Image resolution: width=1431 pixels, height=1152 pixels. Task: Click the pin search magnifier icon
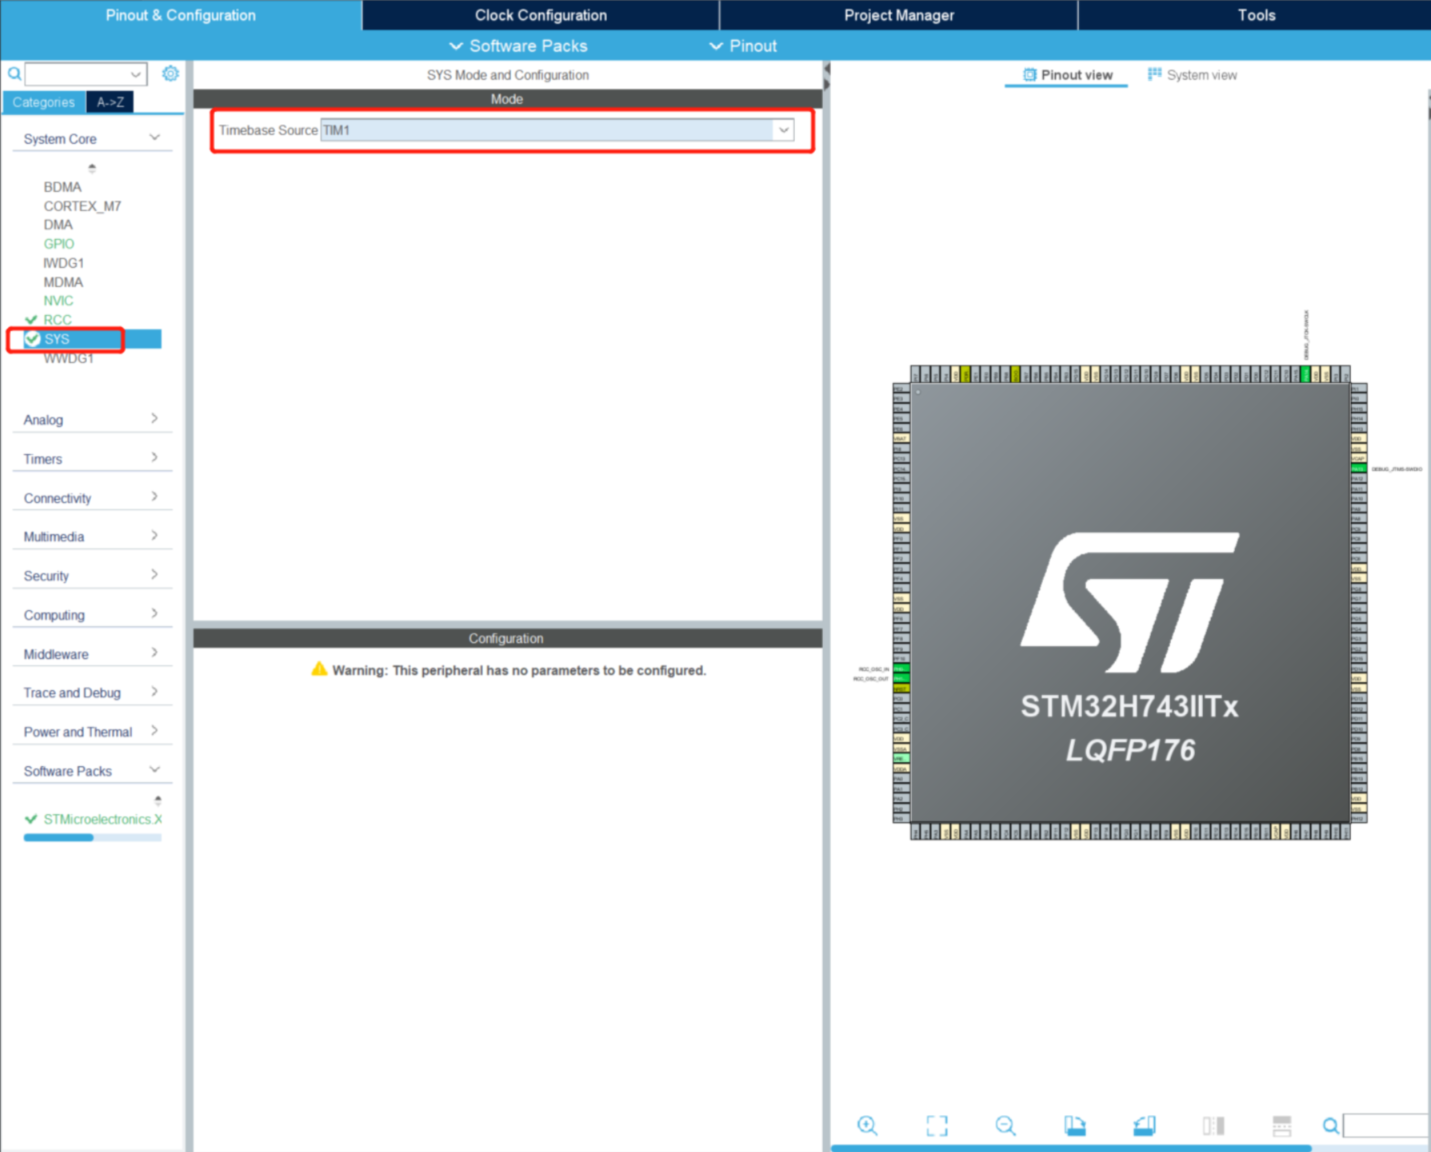pyautogui.click(x=1331, y=1125)
